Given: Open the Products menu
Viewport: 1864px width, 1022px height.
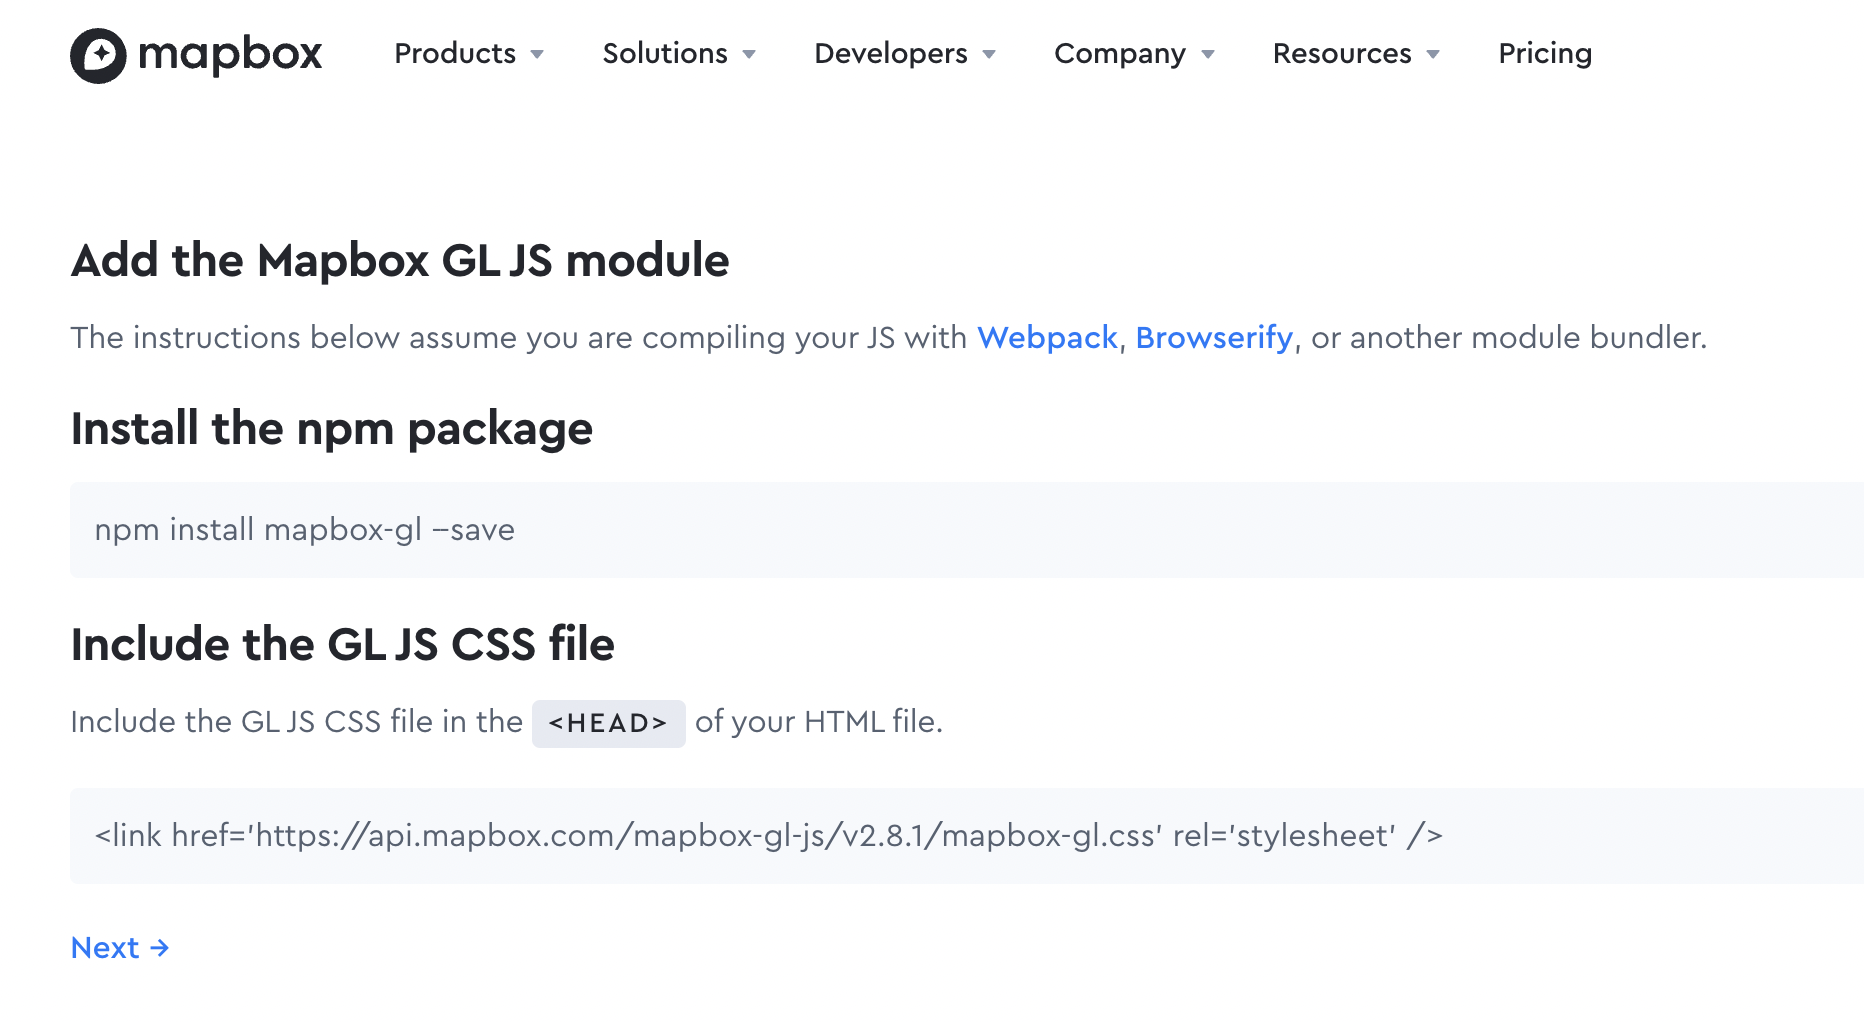Looking at the screenshot, I should [455, 53].
